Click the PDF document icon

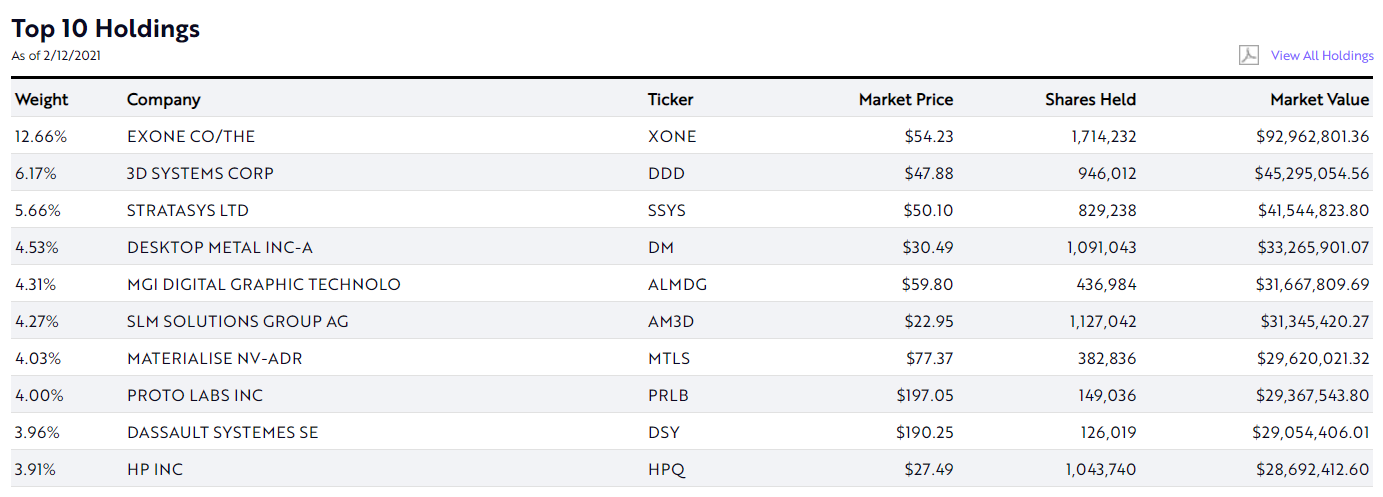[x=1248, y=55]
